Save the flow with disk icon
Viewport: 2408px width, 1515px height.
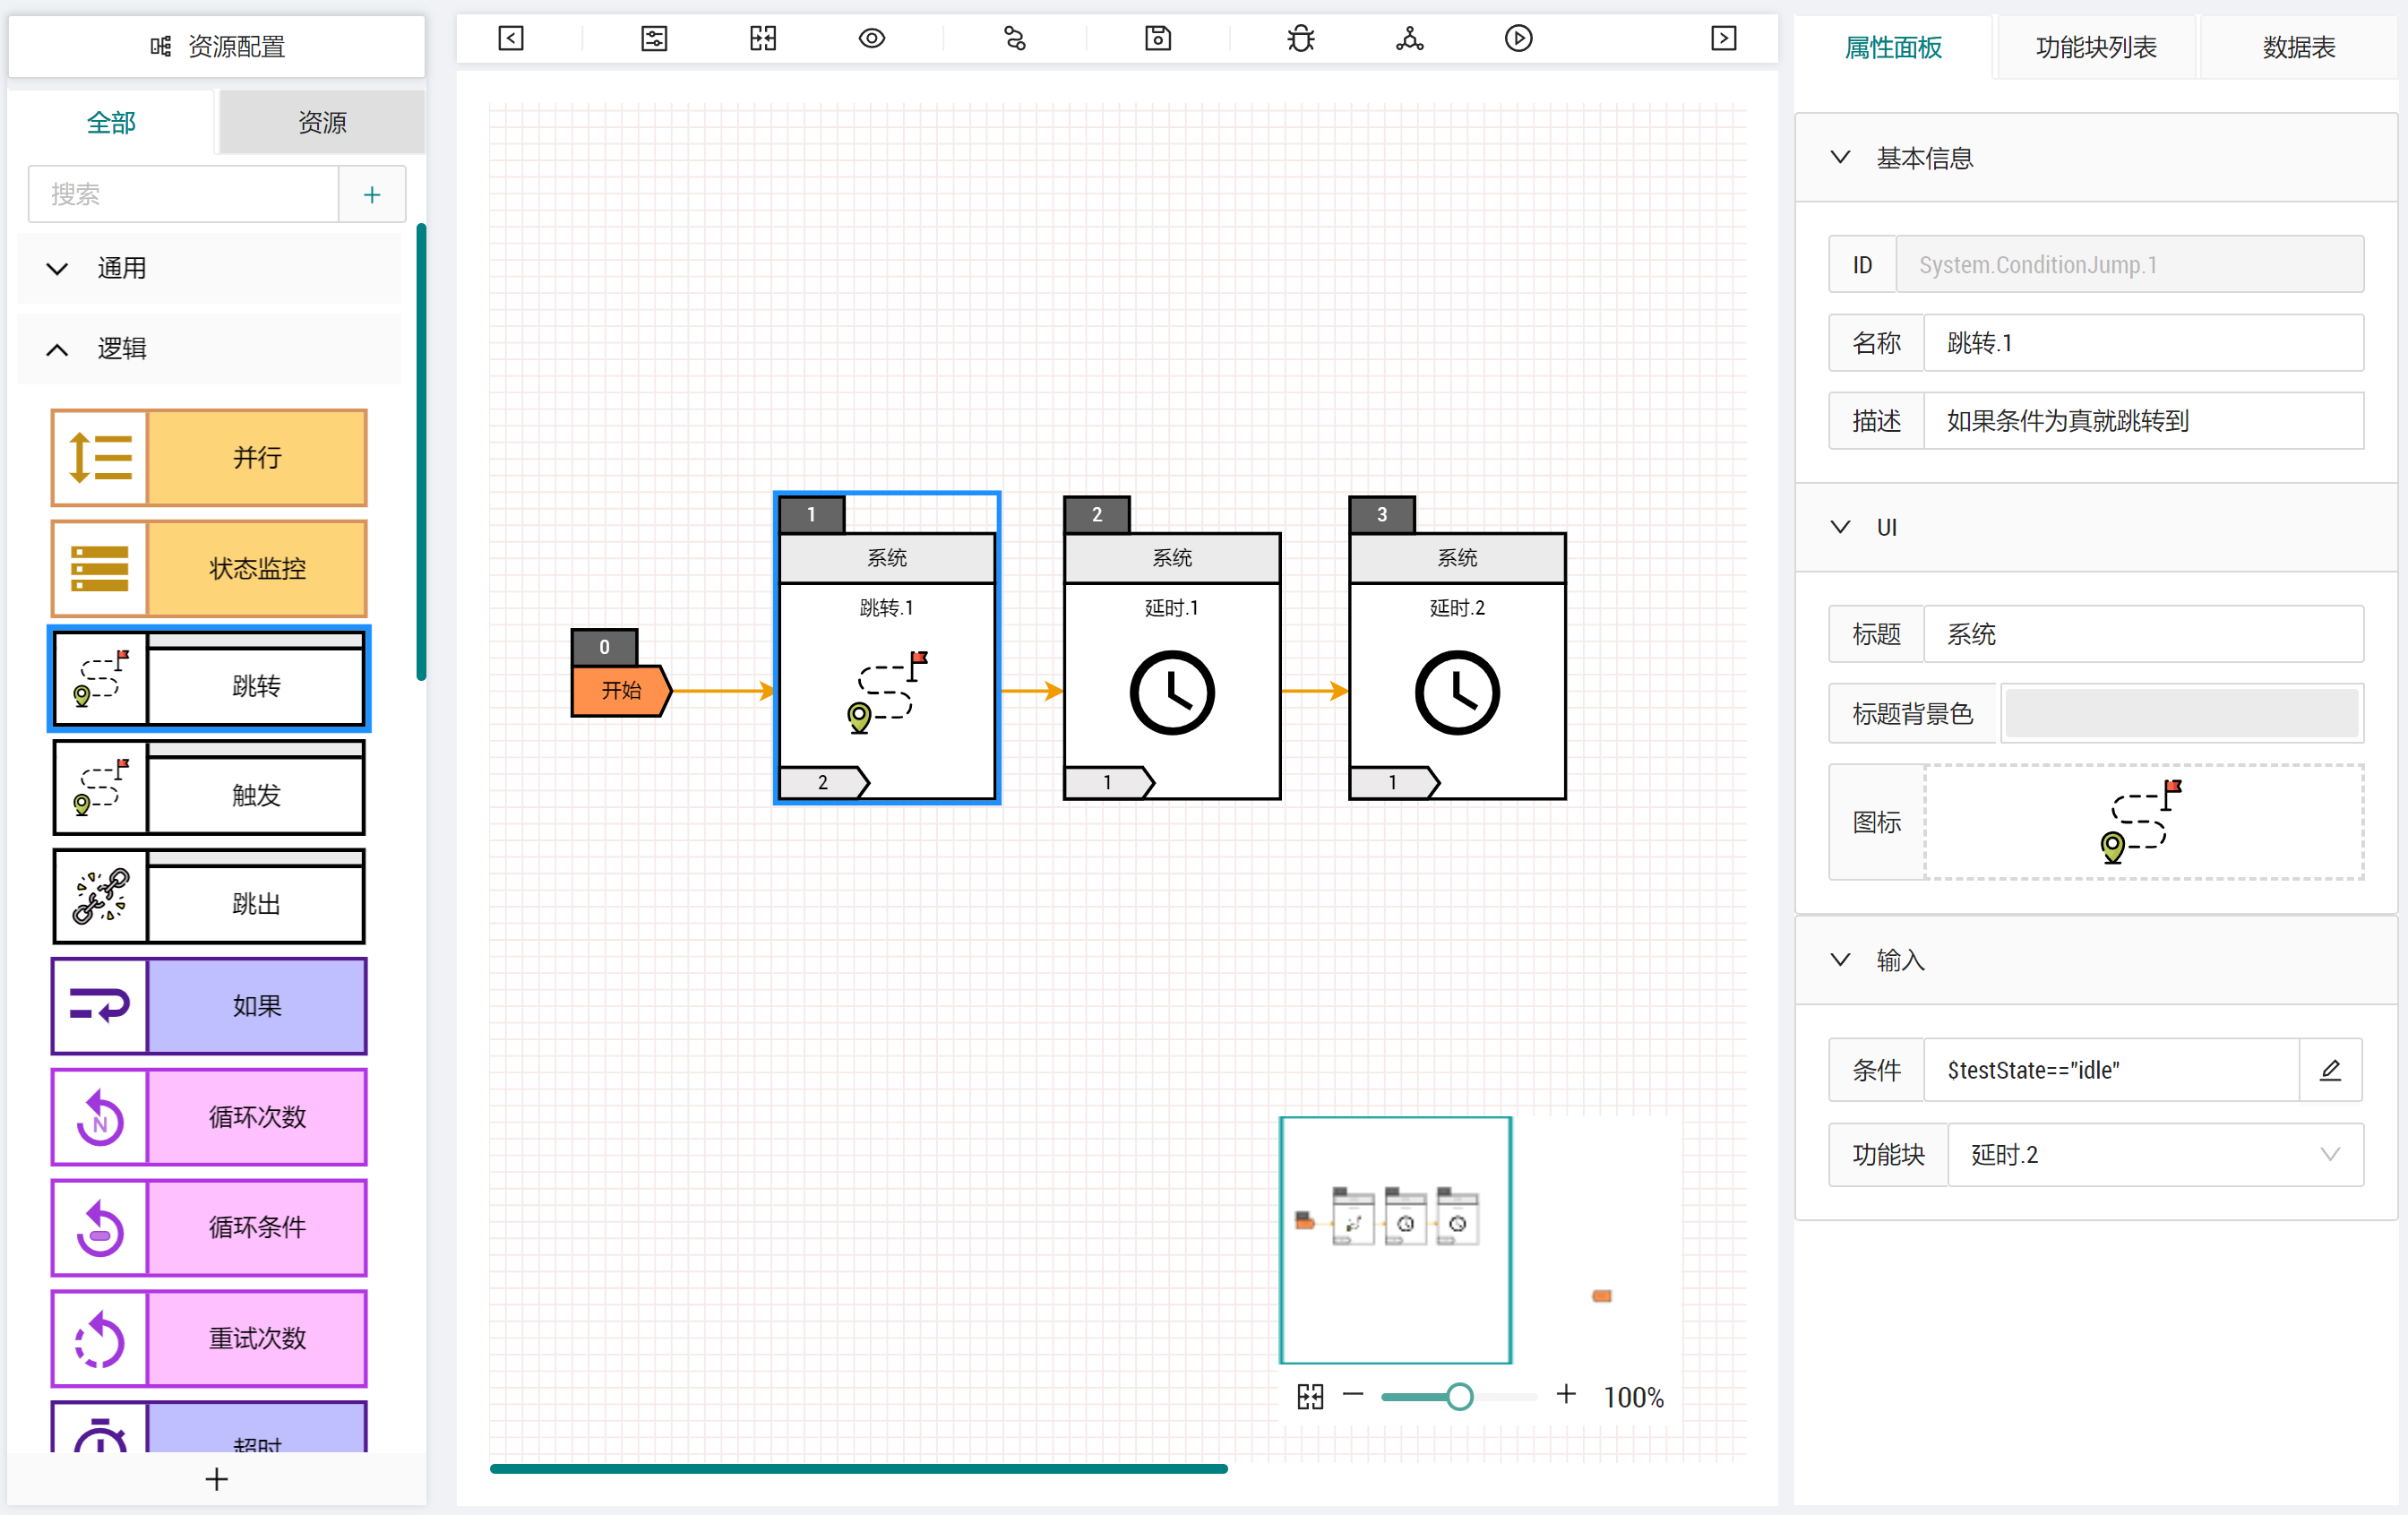1158,39
